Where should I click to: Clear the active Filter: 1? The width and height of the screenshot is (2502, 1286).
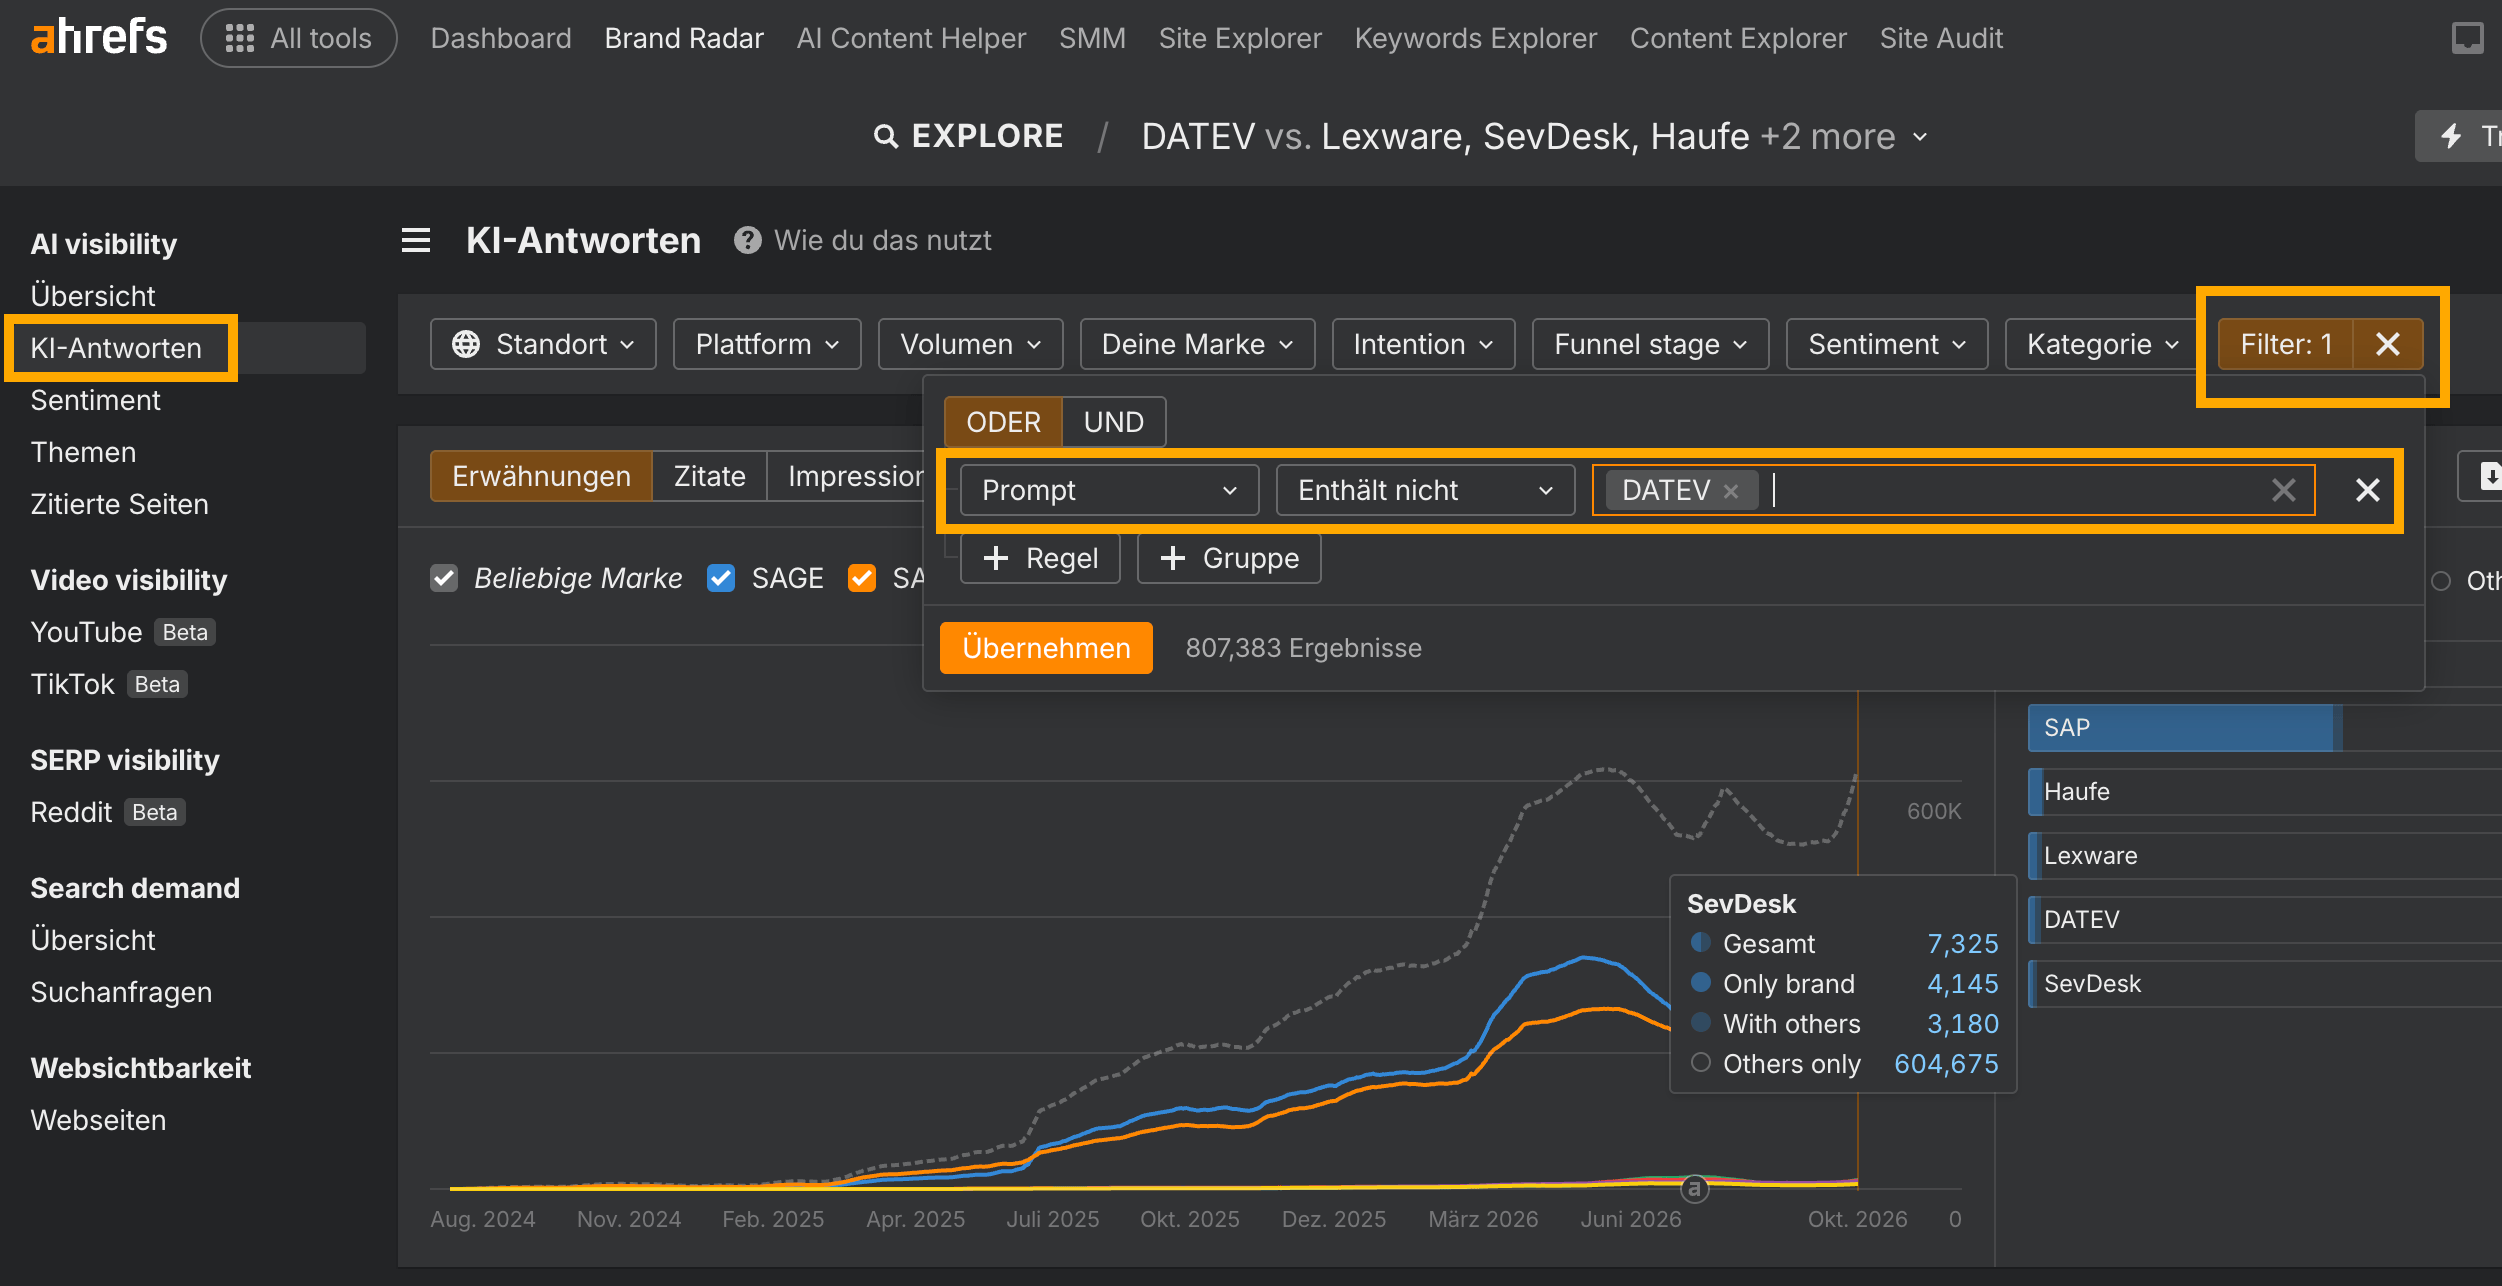pyautogui.click(x=2388, y=344)
